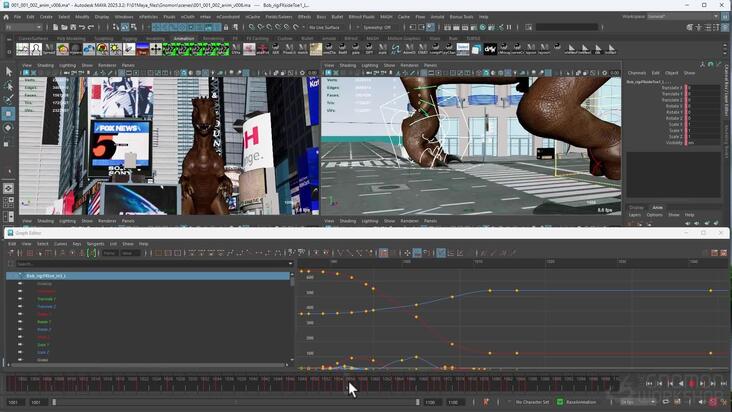732x412 pixels.
Task: Toggle eye icon for Translate Y channel
Action: point(20,299)
